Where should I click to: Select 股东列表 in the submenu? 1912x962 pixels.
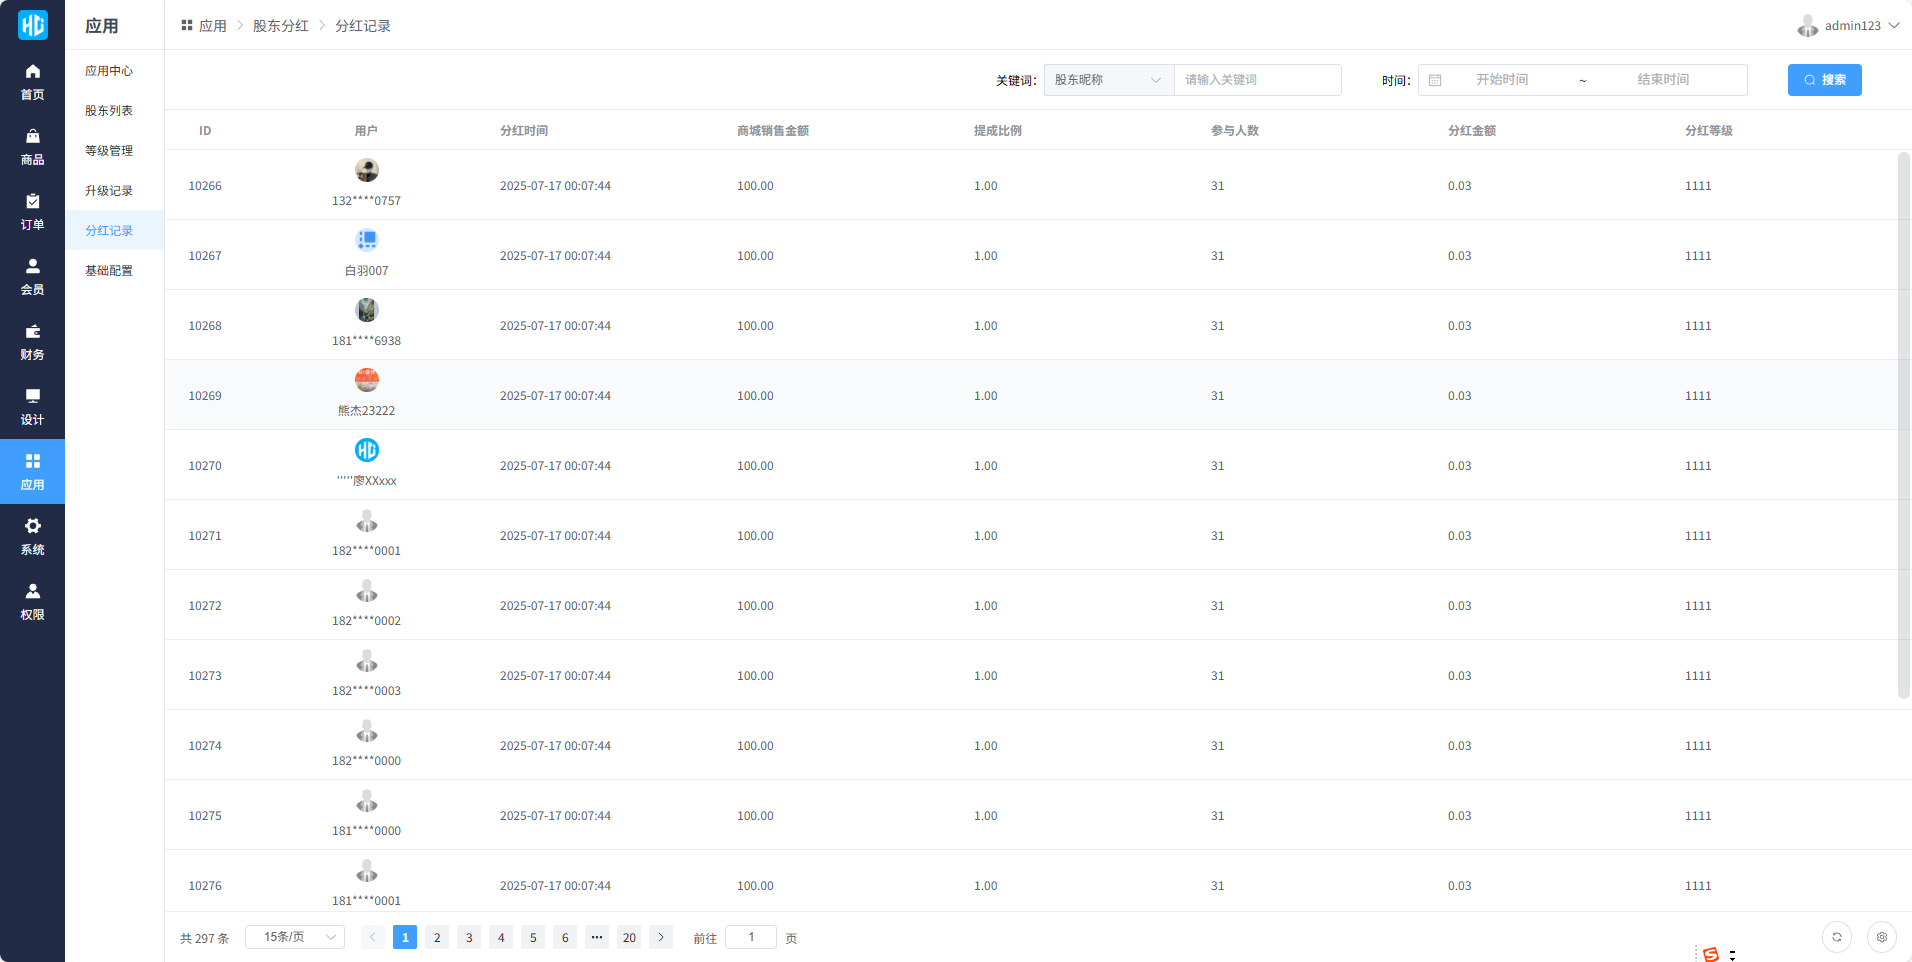tap(109, 111)
